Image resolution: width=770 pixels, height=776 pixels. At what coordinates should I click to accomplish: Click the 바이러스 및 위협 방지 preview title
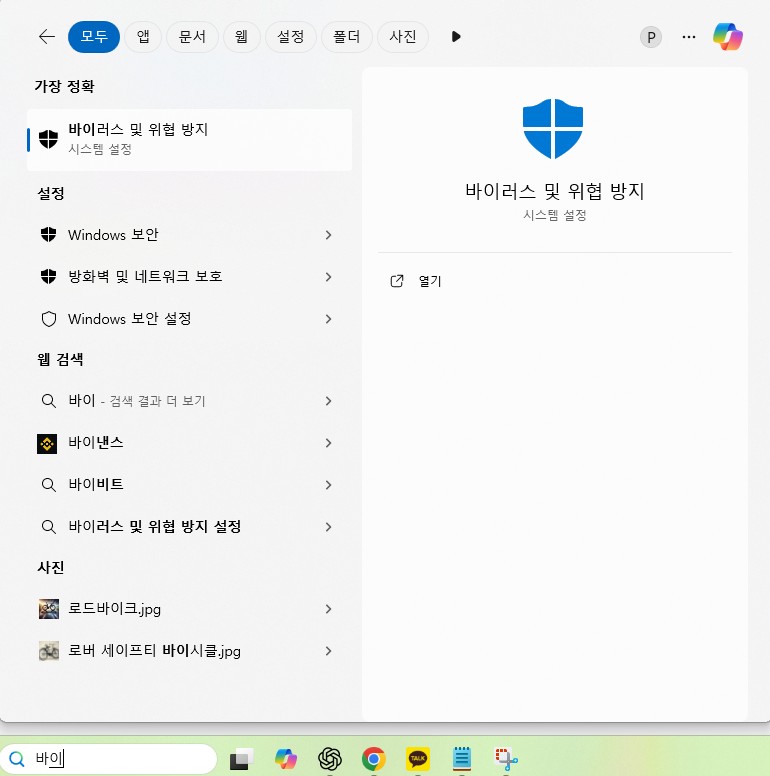554,191
